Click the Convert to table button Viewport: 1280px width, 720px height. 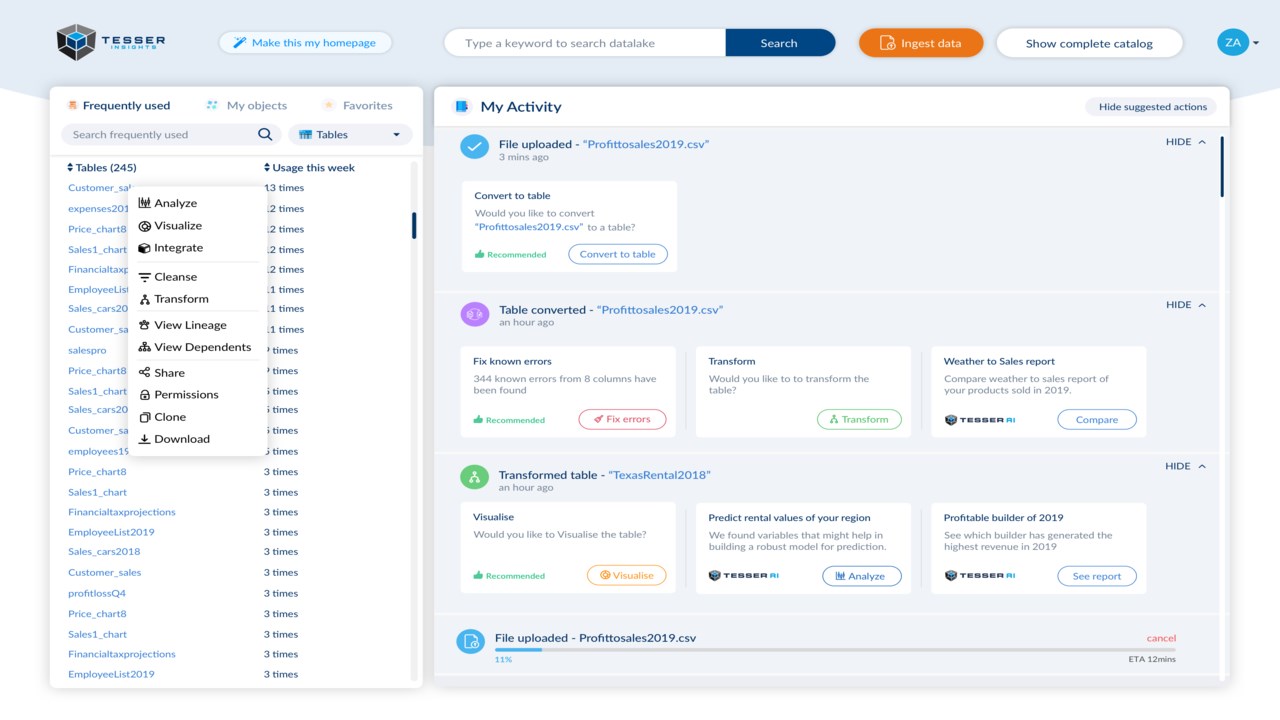tap(618, 254)
